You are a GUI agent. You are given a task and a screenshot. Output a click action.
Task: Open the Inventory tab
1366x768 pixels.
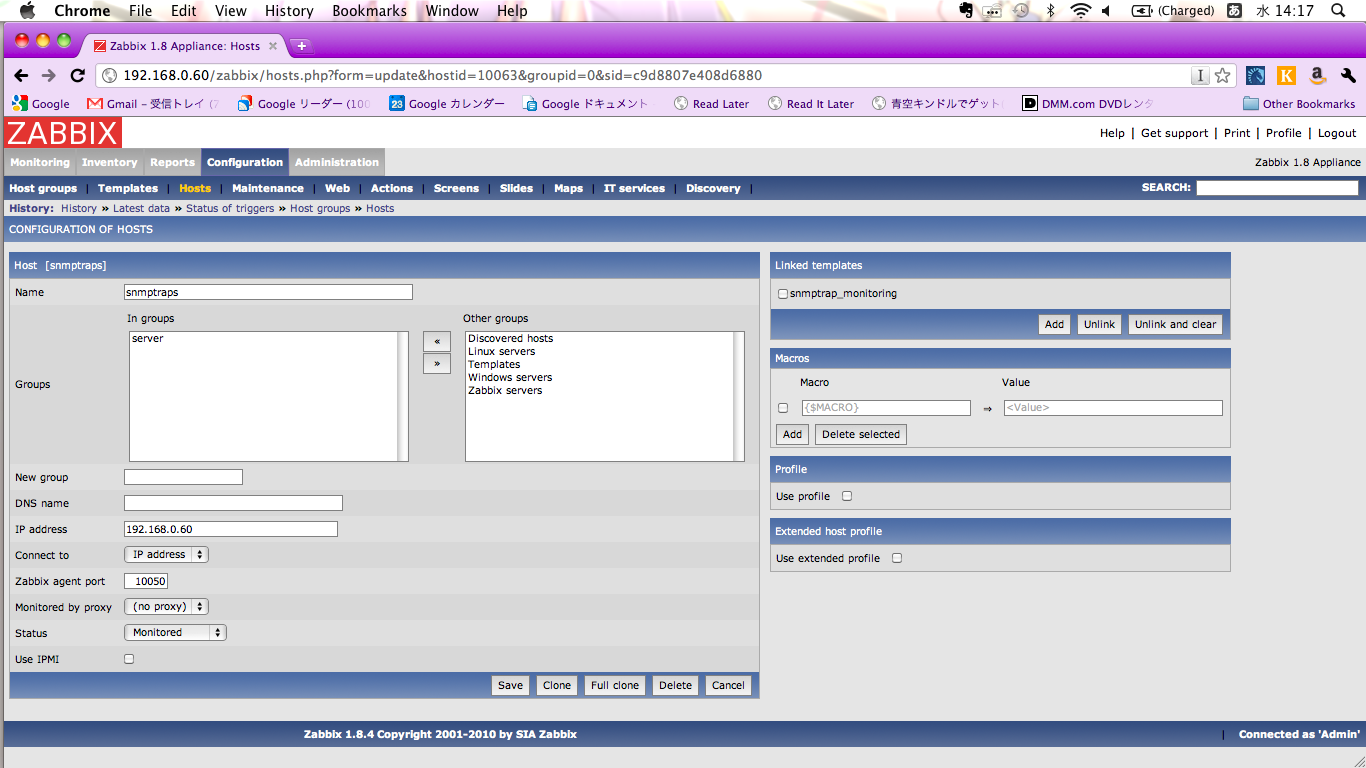pyautogui.click(x=110, y=162)
